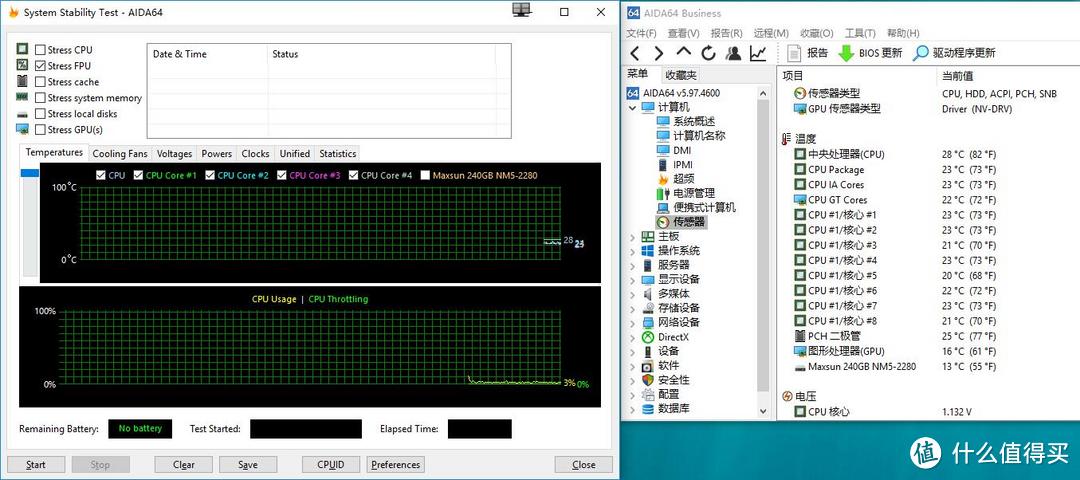Switch to the Statistics tab
The height and width of the screenshot is (480, 1080).
(338, 154)
